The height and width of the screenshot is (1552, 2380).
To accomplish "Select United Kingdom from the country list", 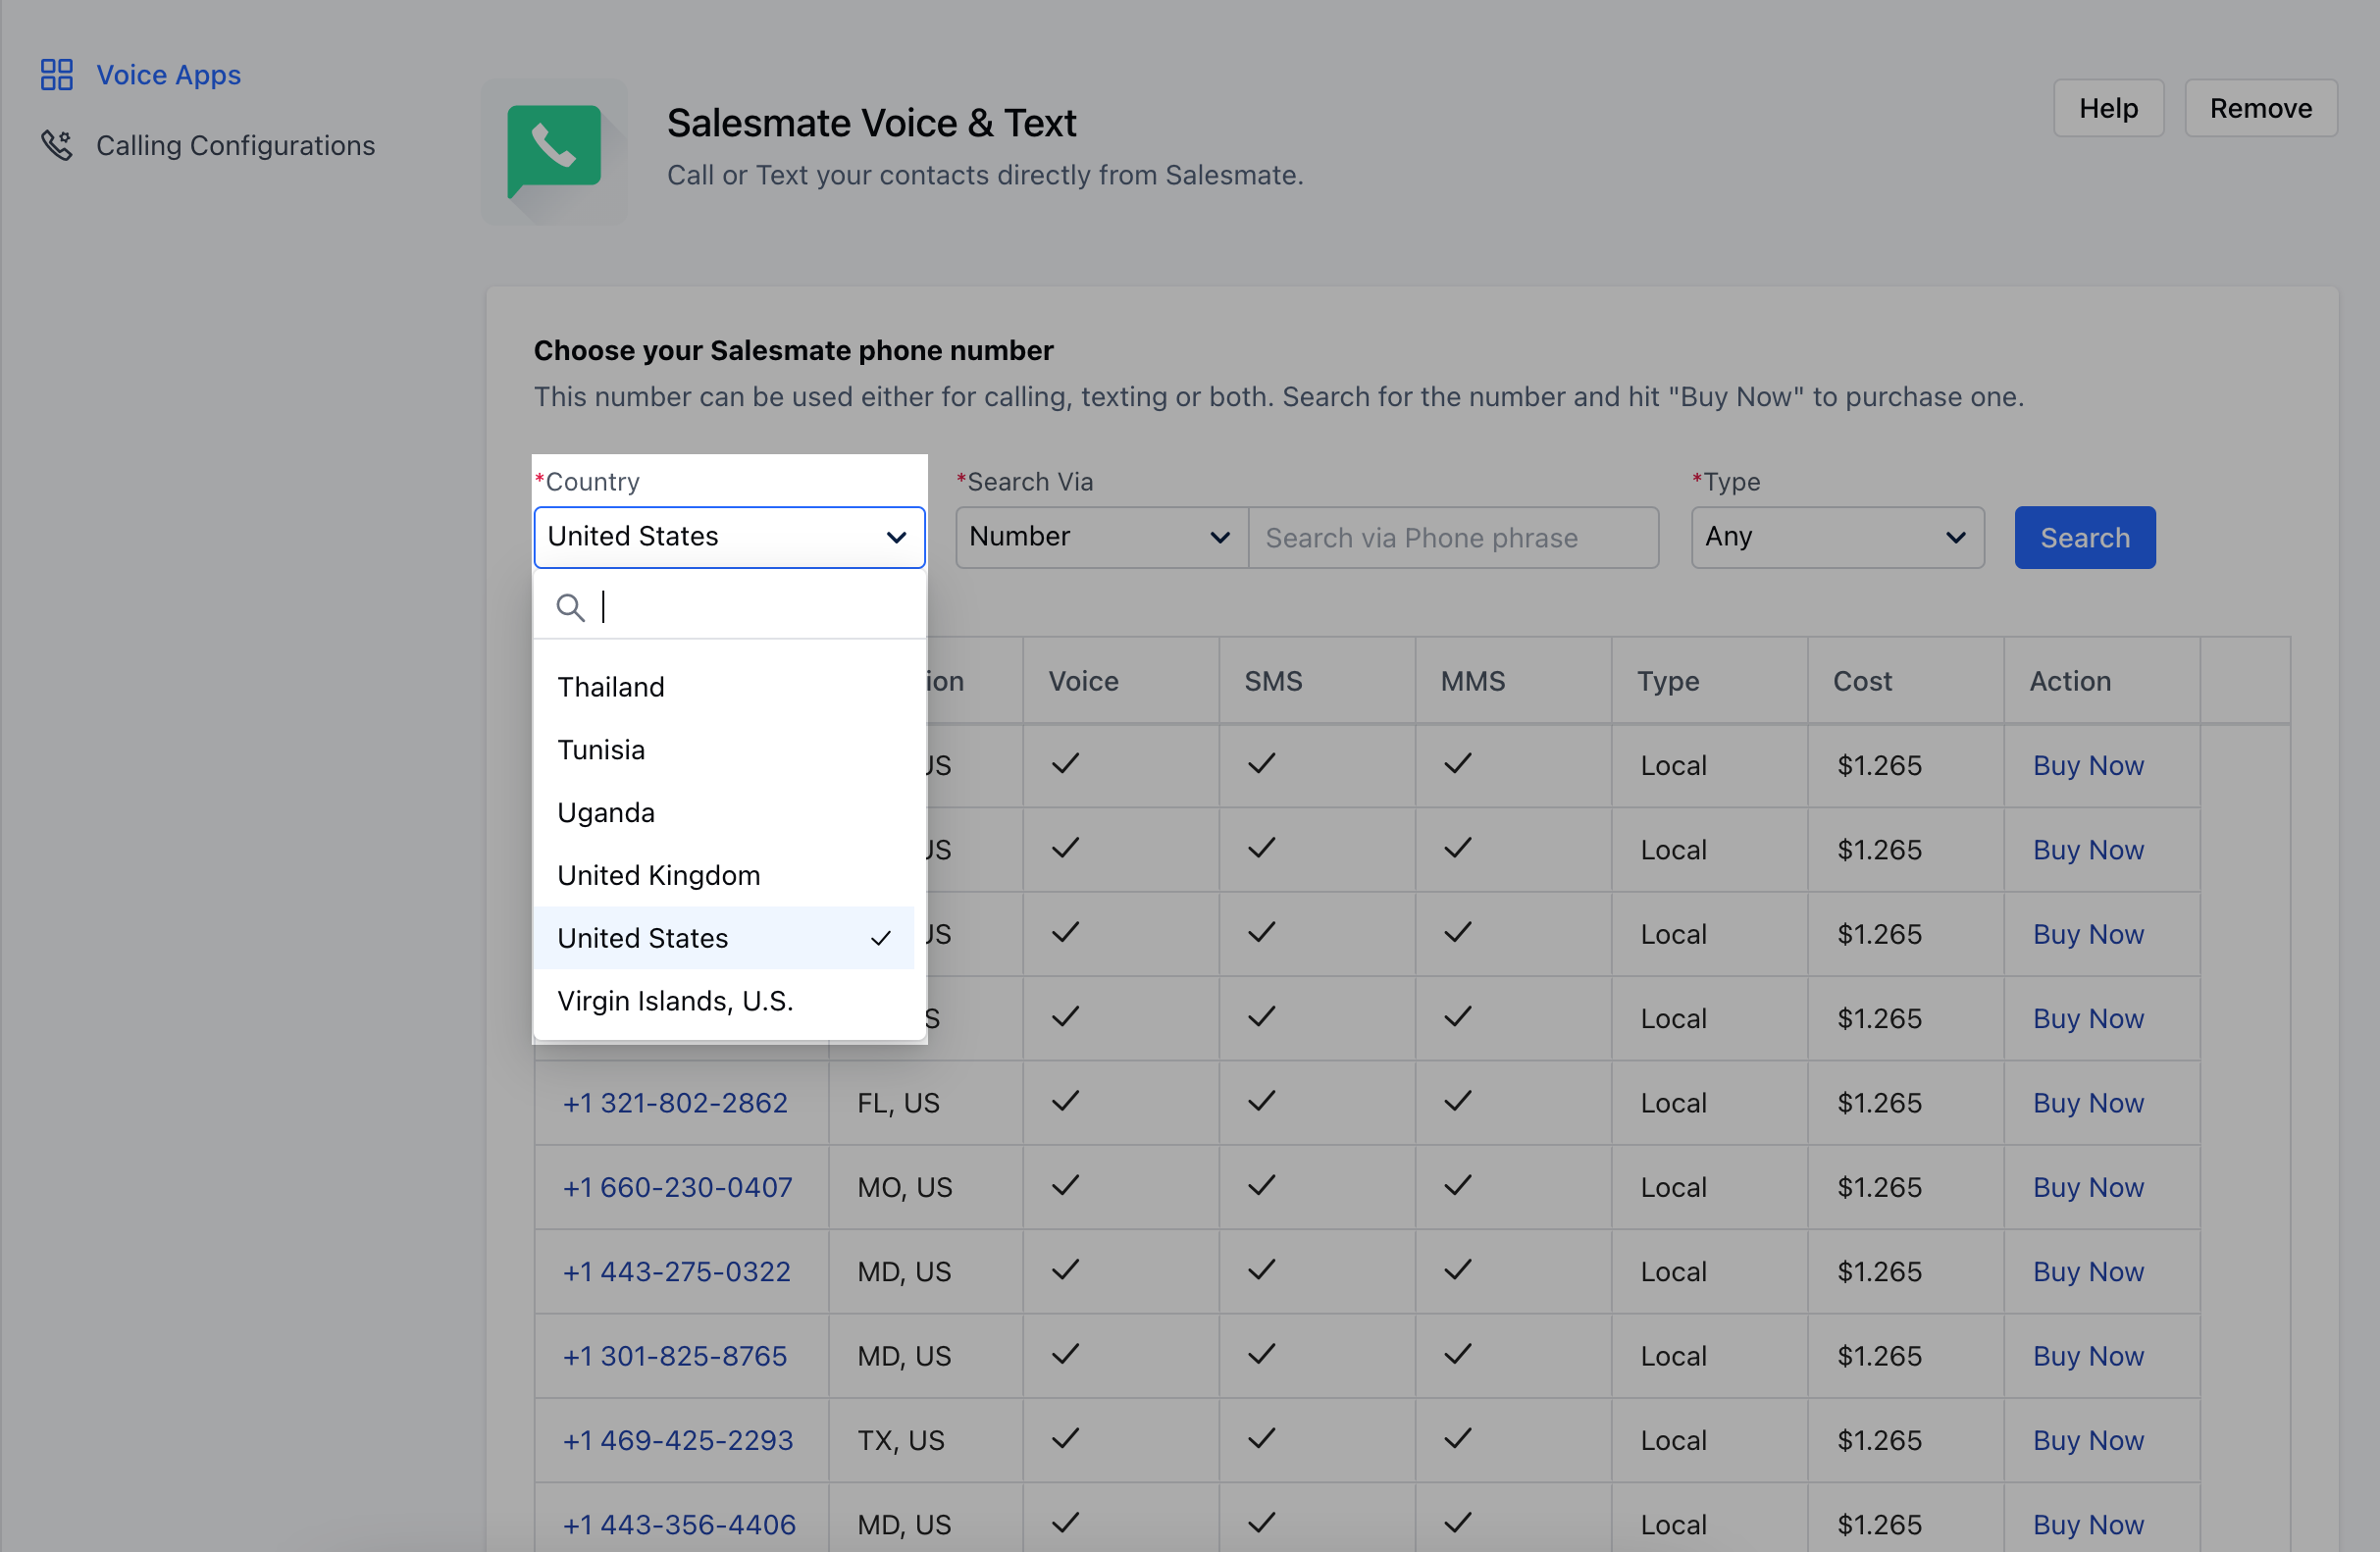I will tap(659, 876).
